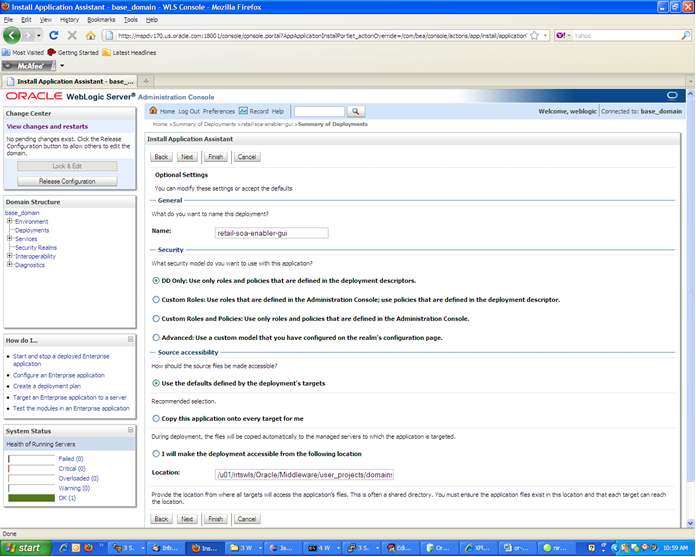
Task: Open View changes and restarts link
Action: click(x=47, y=126)
